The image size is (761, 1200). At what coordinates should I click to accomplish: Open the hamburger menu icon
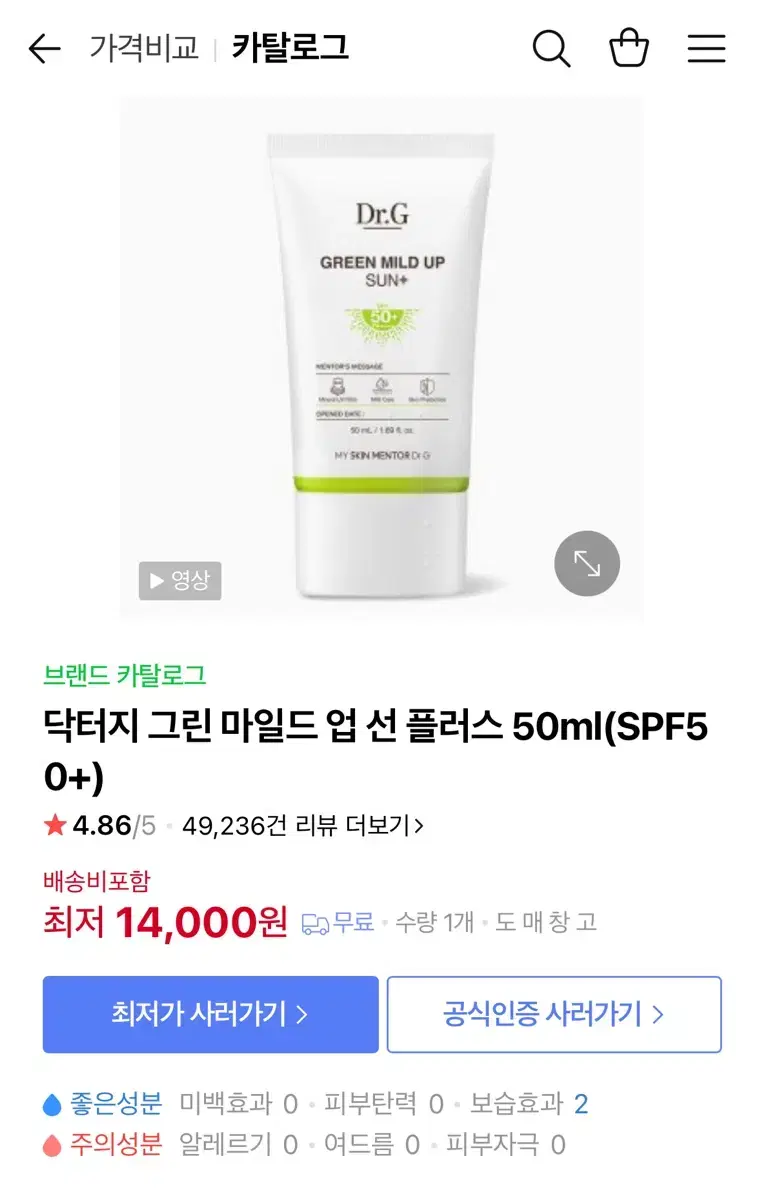pos(706,48)
